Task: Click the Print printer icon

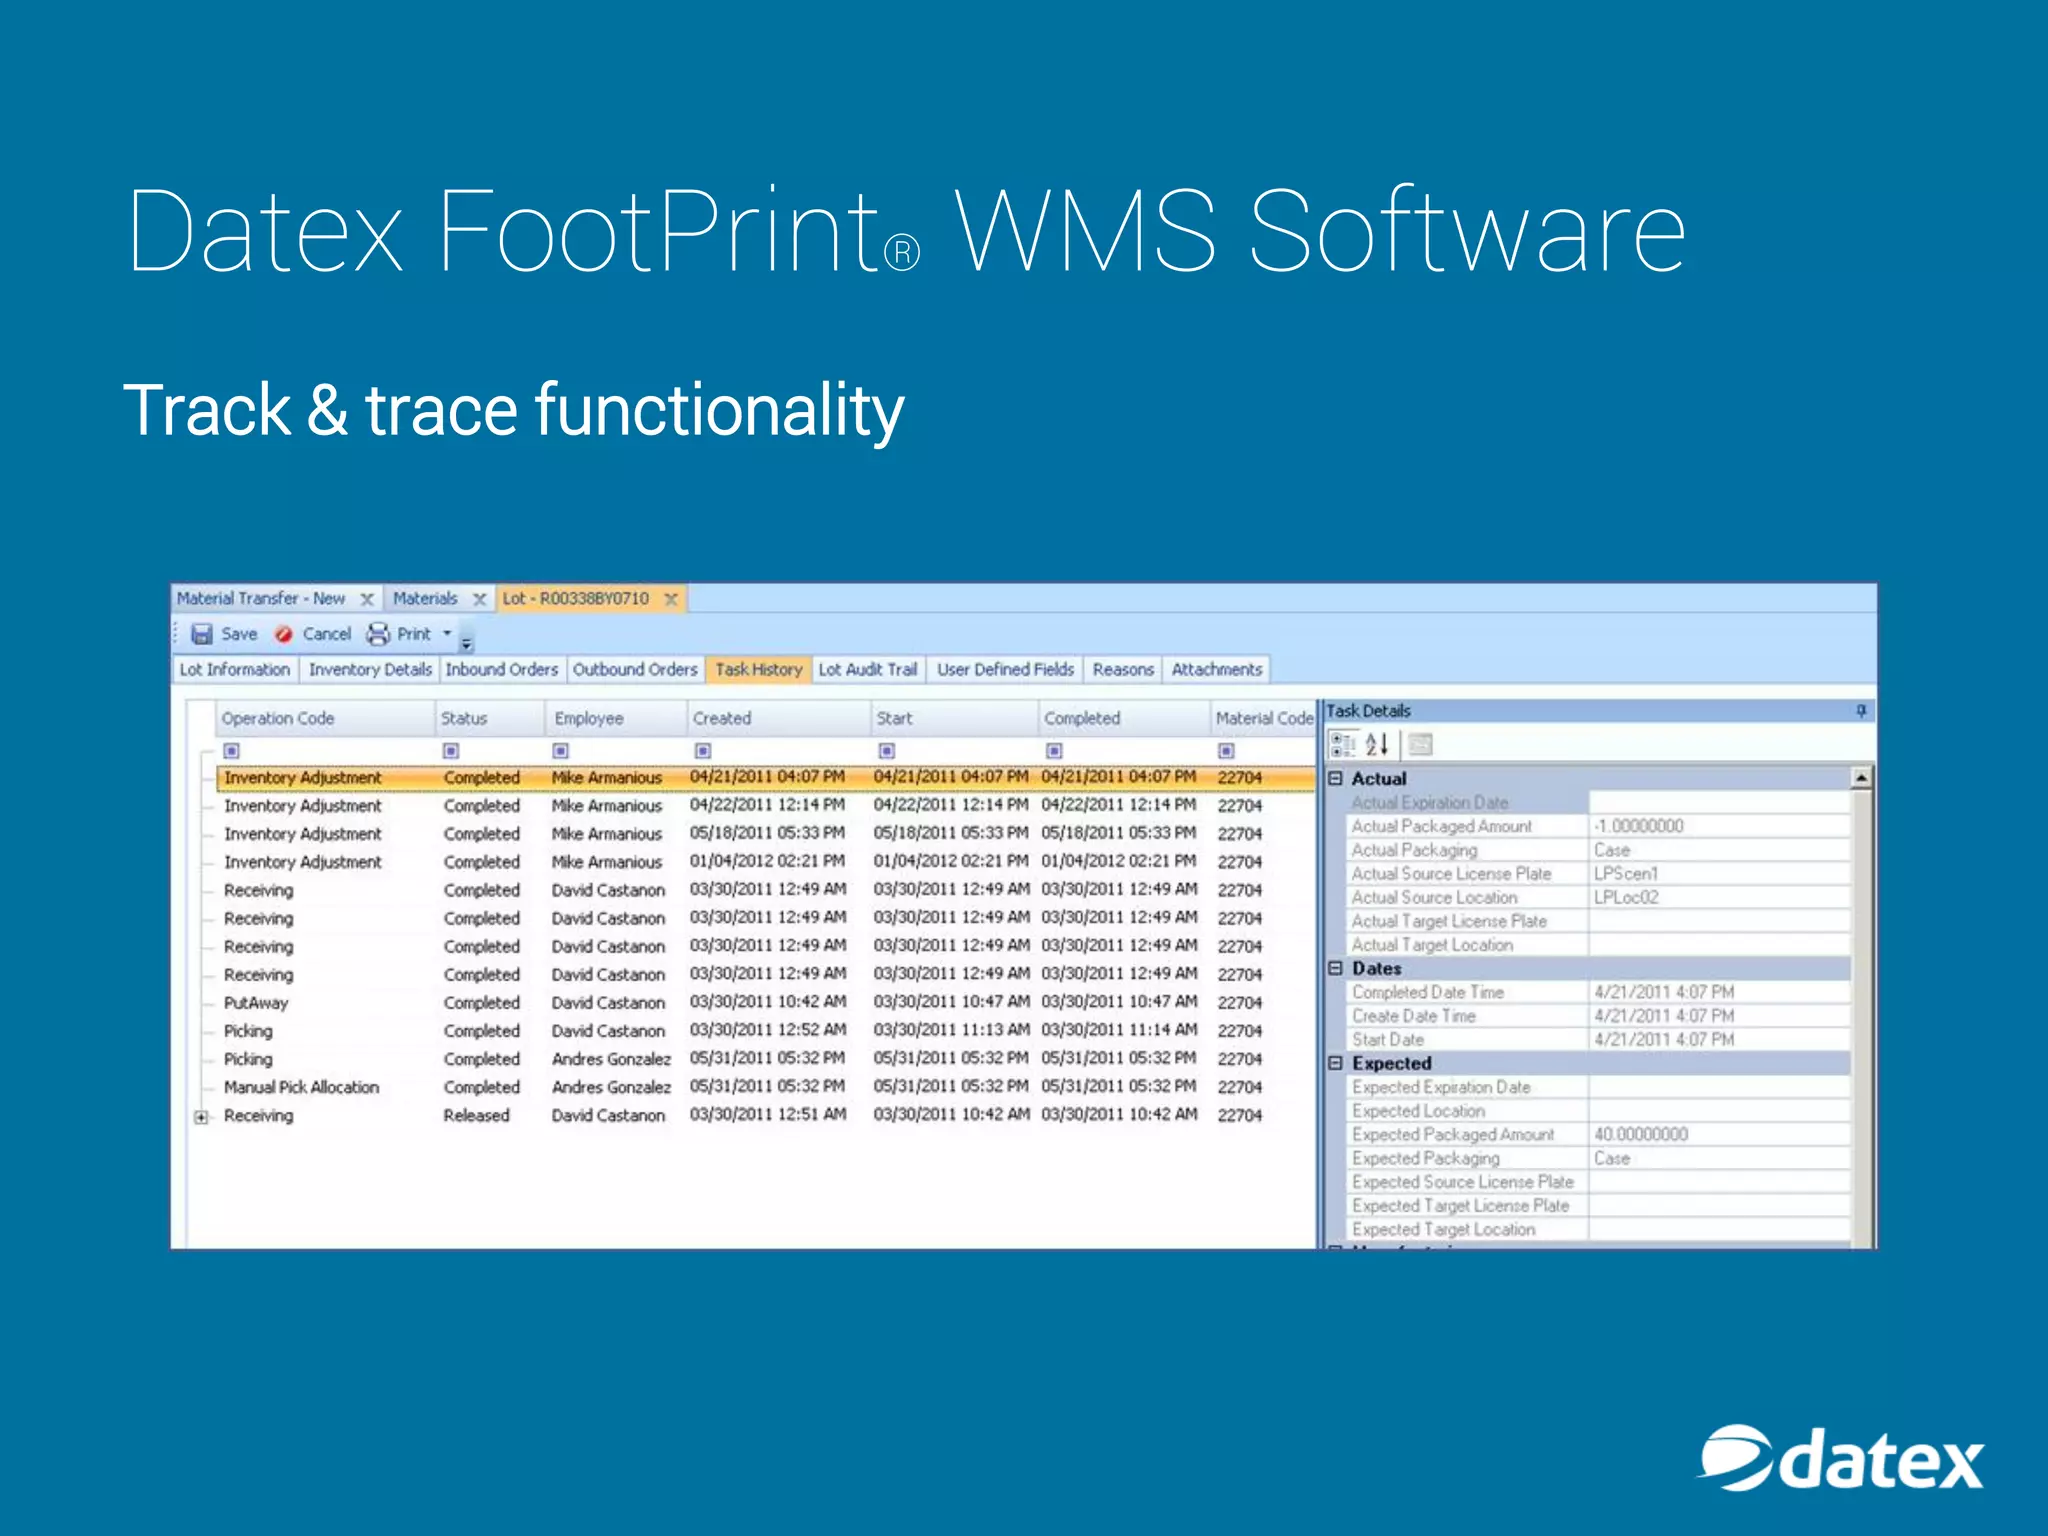Action: coord(378,634)
